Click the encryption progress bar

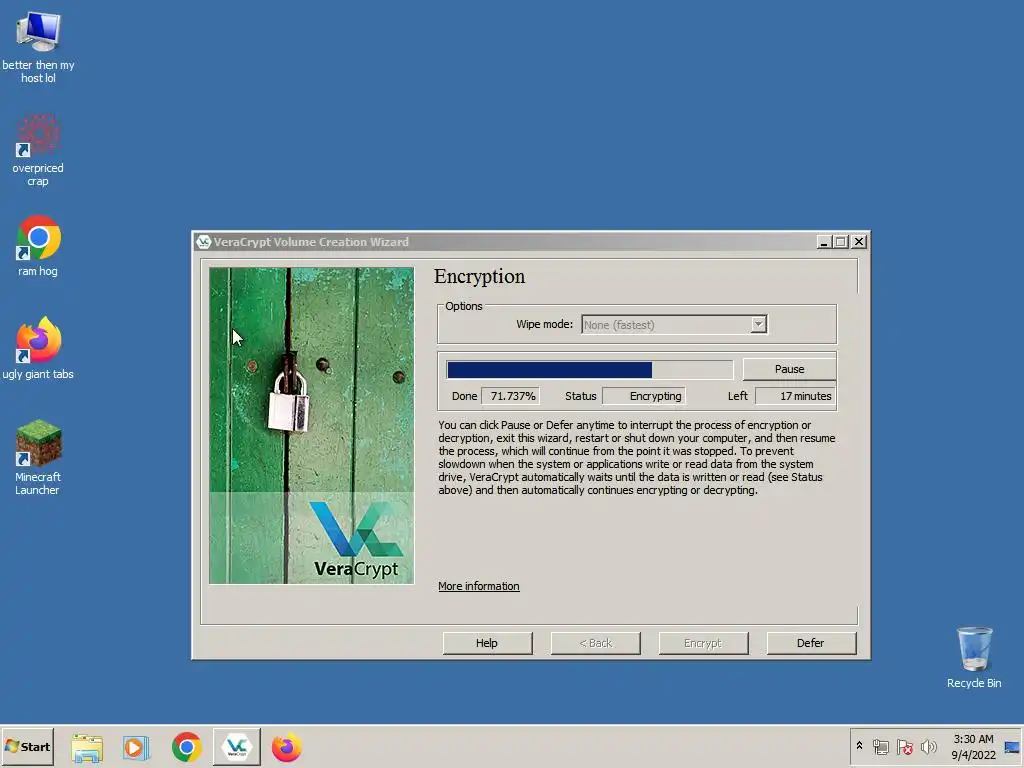[x=590, y=370]
